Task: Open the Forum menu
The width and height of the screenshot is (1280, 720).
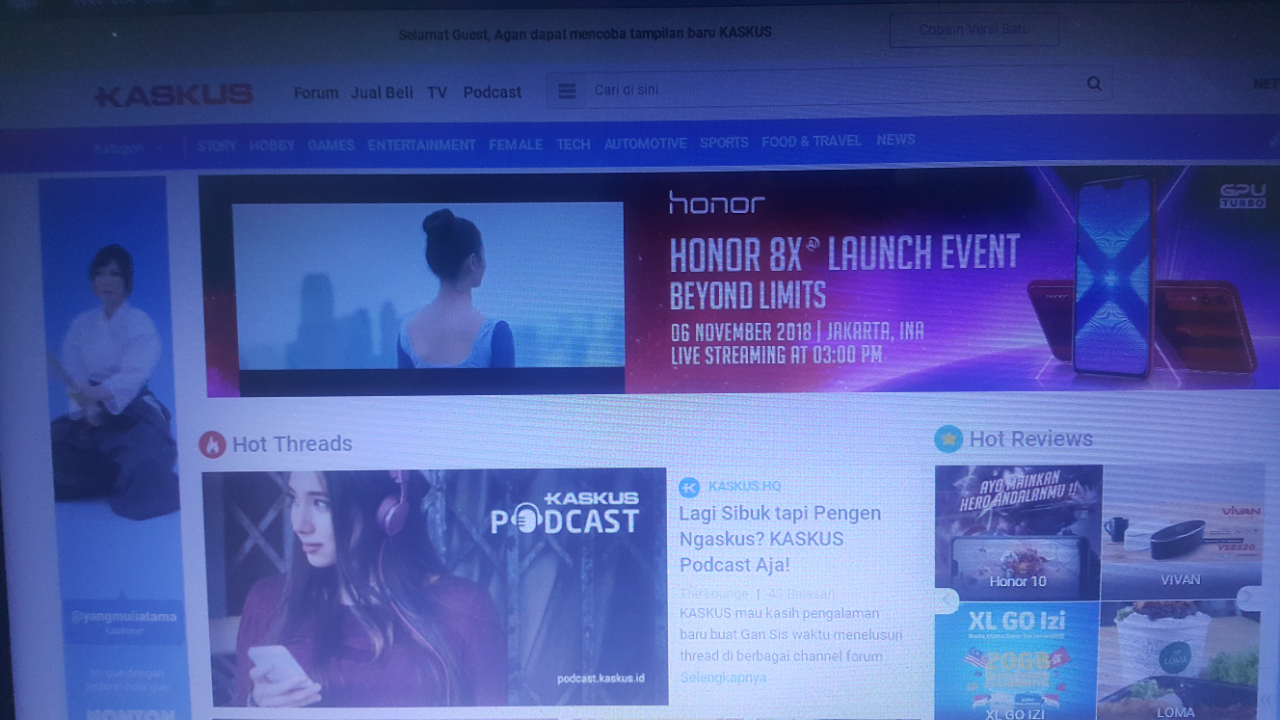Action: (316, 92)
